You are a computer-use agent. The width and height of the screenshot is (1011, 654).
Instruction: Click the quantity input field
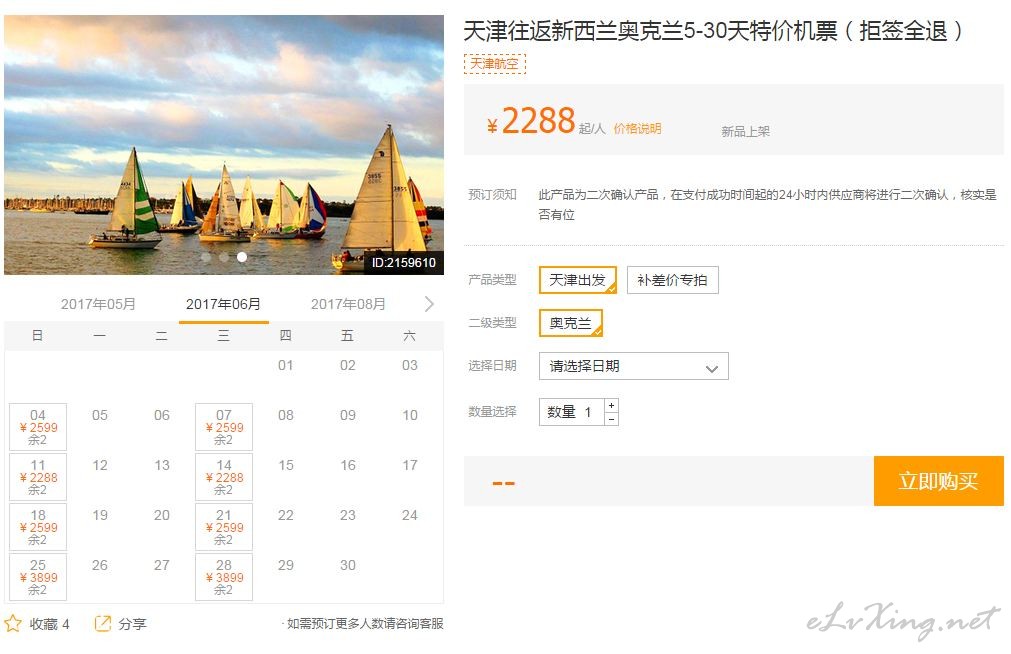pos(572,412)
